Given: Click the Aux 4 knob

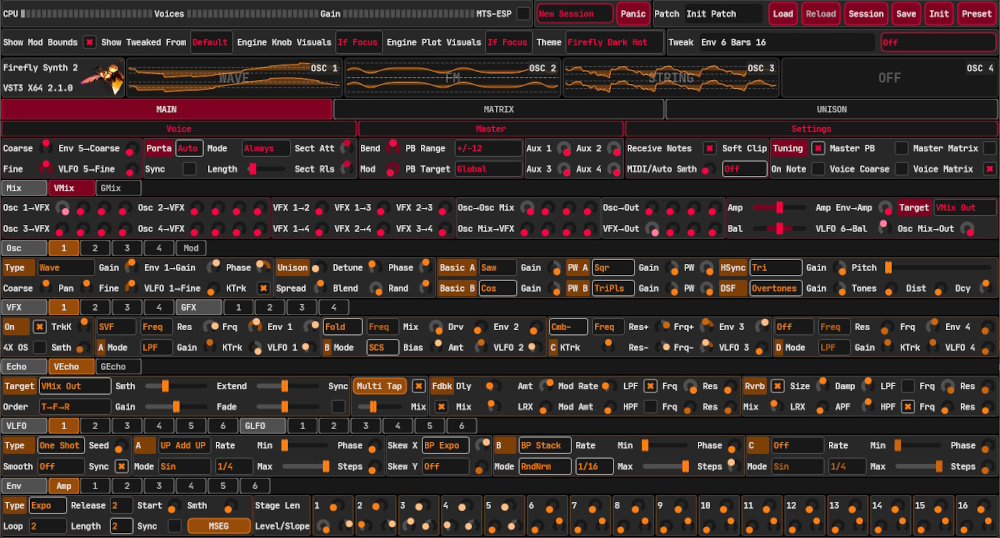Looking at the screenshot, I should tap(614, 169).
